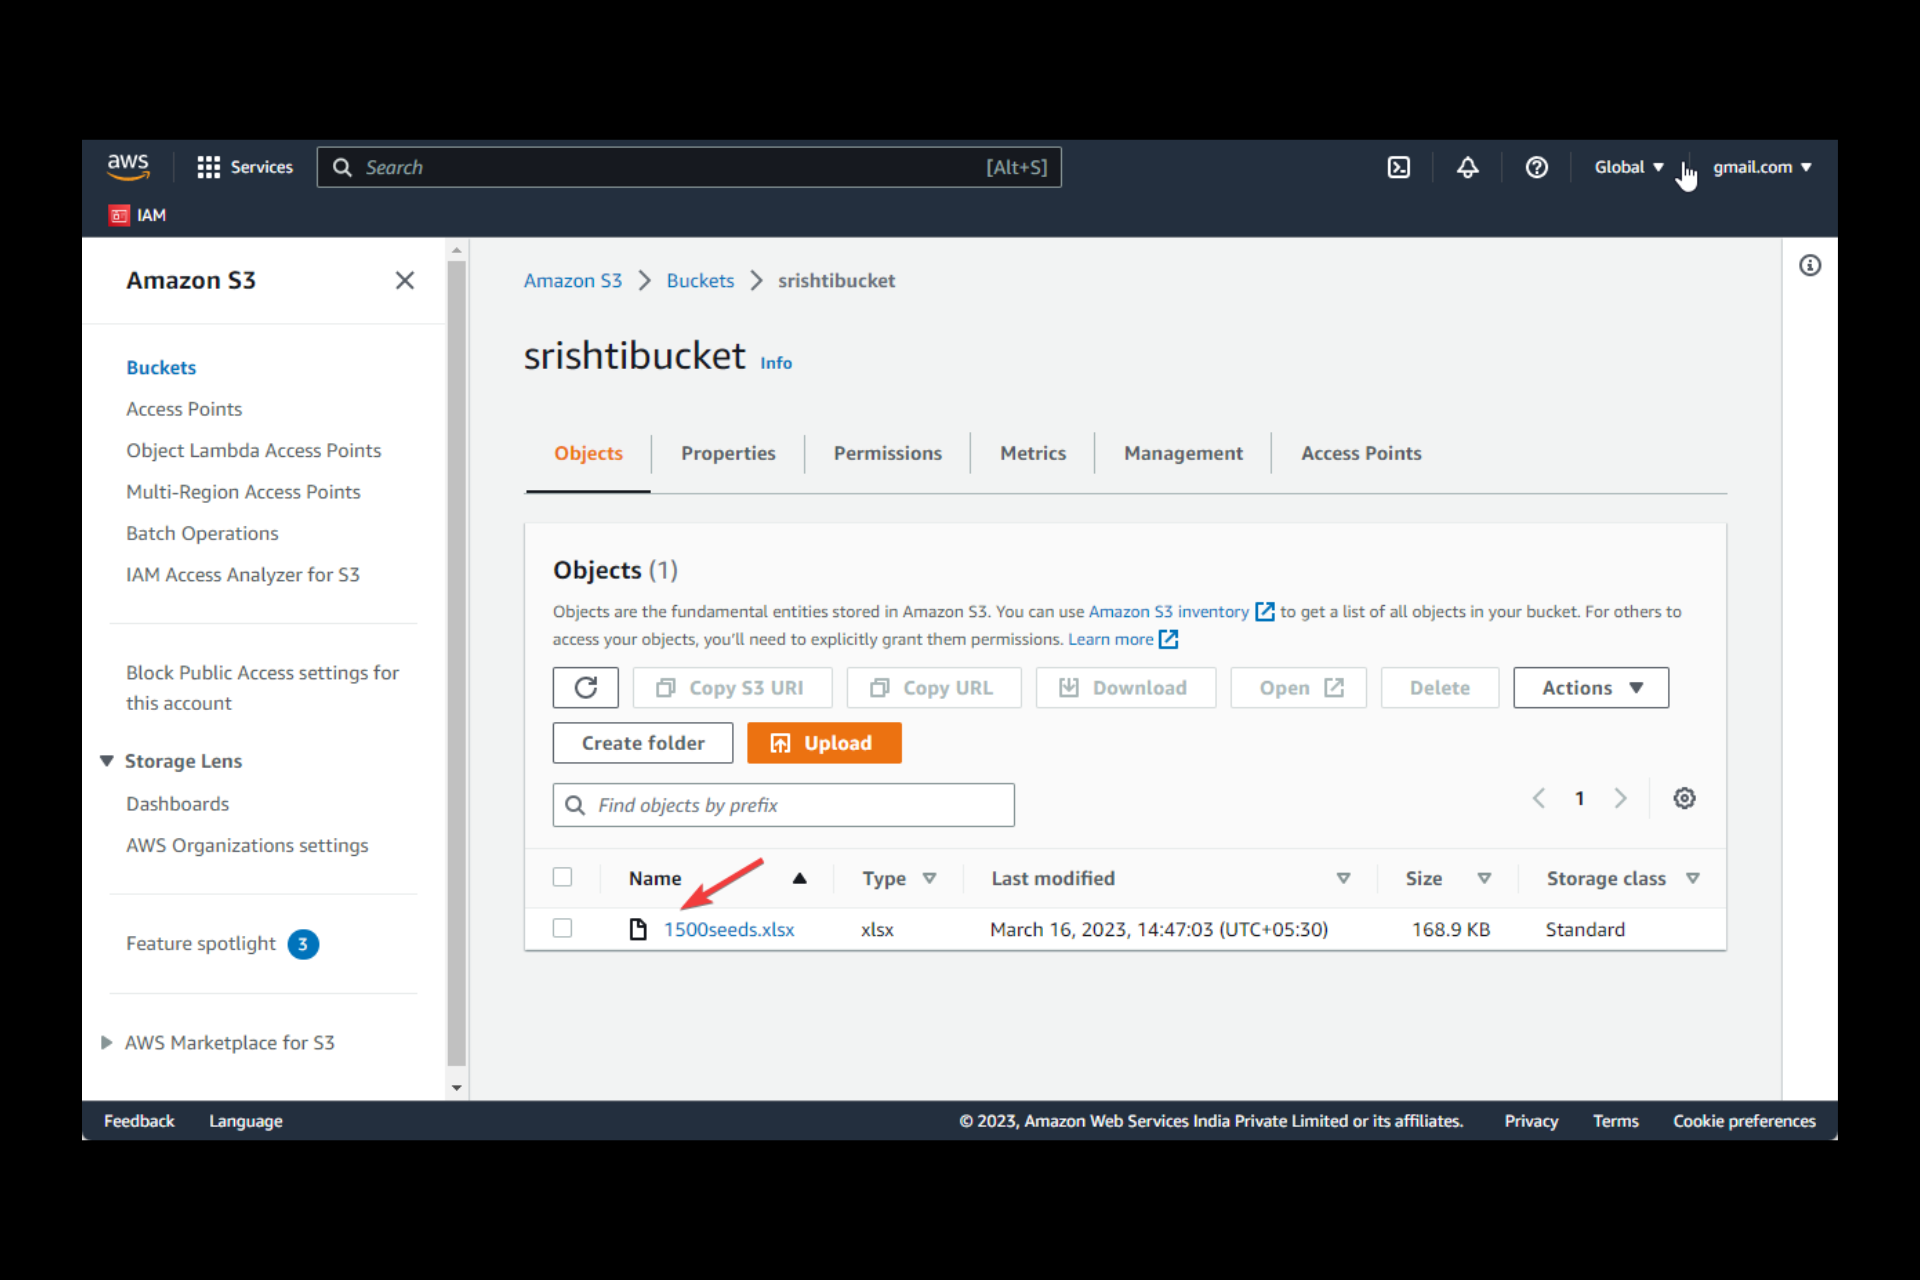Viewport: 1920px width, 1280px height.
Task: Open Storage Lens Dashboards link
Action: click(x=177, y=804)
